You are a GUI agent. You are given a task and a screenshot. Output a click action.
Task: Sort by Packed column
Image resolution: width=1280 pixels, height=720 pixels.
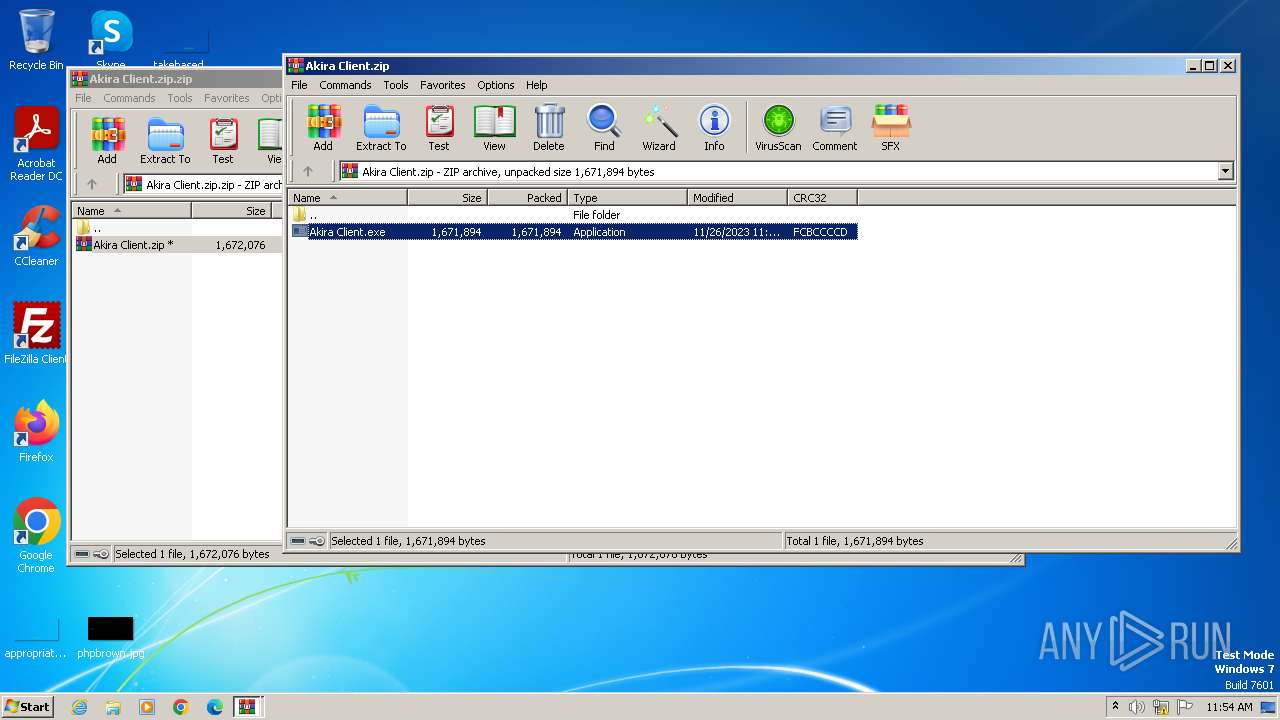pos(527,198)
